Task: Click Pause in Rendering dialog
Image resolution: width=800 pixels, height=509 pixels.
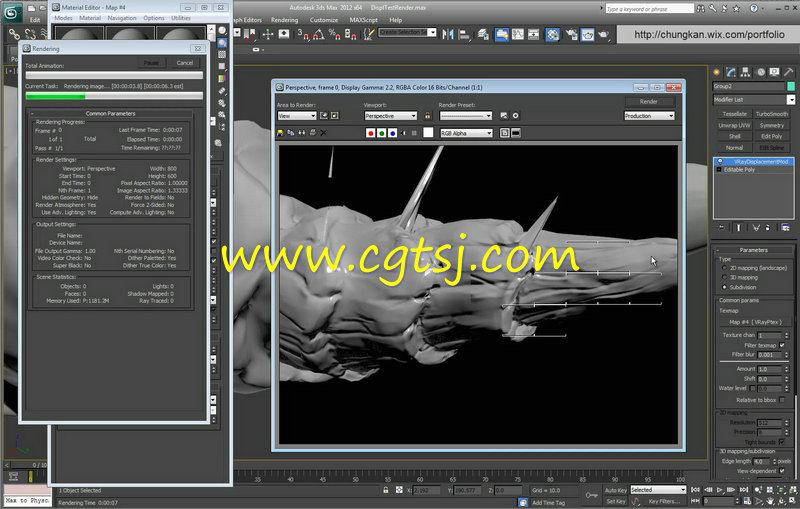Action: [x=151, y=63]
